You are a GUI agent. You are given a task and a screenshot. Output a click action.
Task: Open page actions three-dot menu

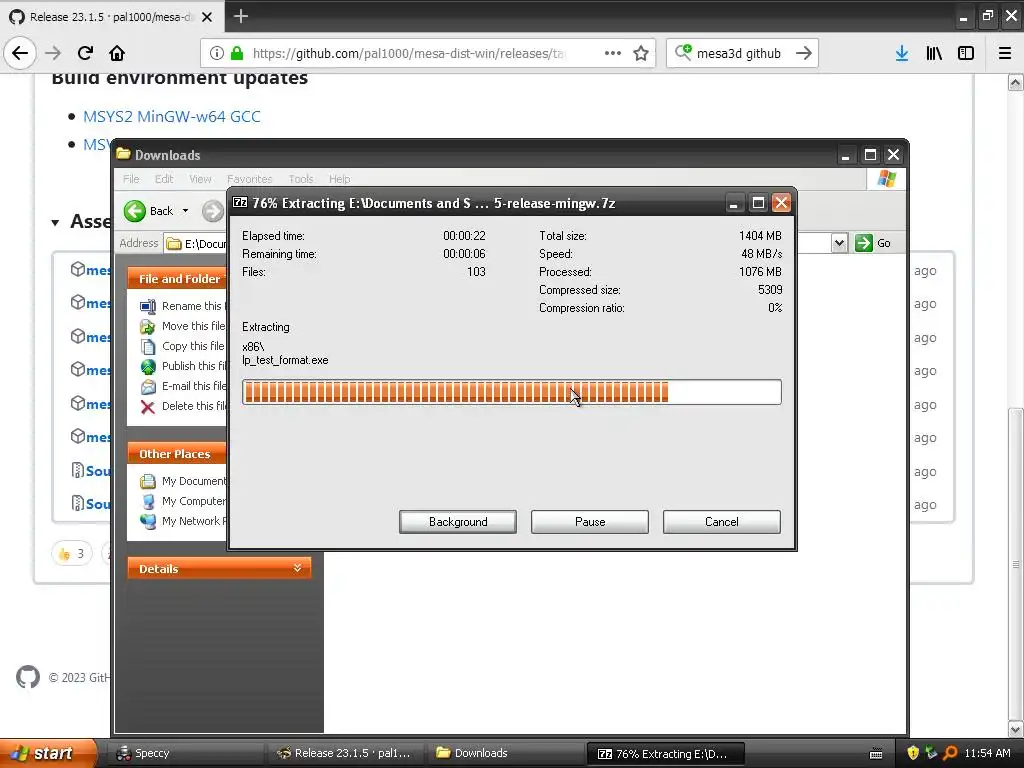click(x=613, y=53)
